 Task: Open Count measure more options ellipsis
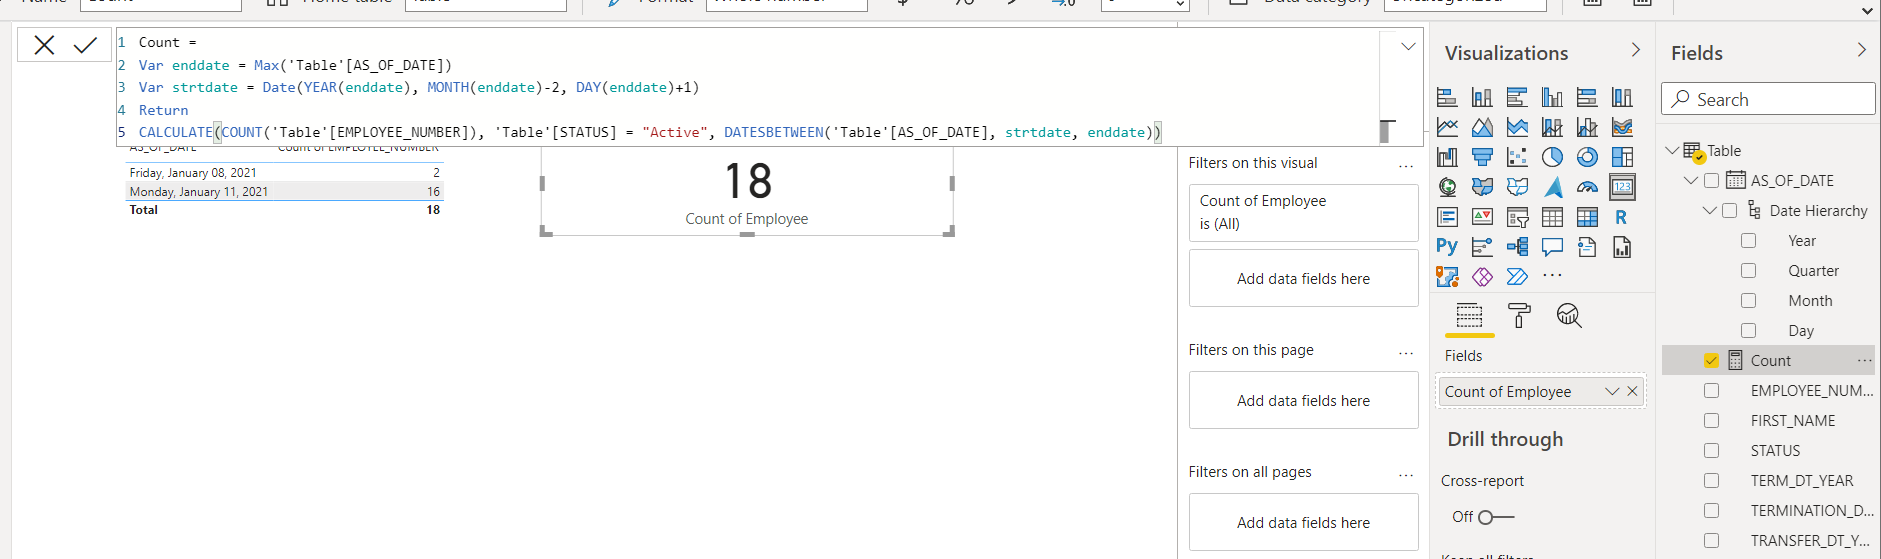pyautogui.click(x=1864, y=361)
